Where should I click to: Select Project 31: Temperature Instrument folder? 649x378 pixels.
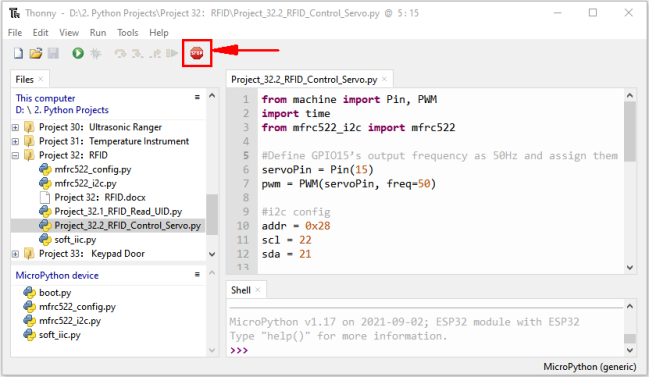(114, 141)
